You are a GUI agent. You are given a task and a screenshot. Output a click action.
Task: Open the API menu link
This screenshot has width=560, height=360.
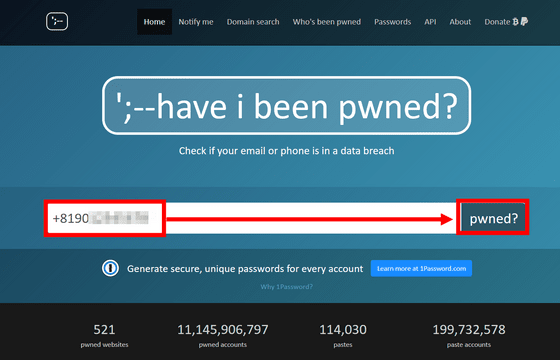430,22
